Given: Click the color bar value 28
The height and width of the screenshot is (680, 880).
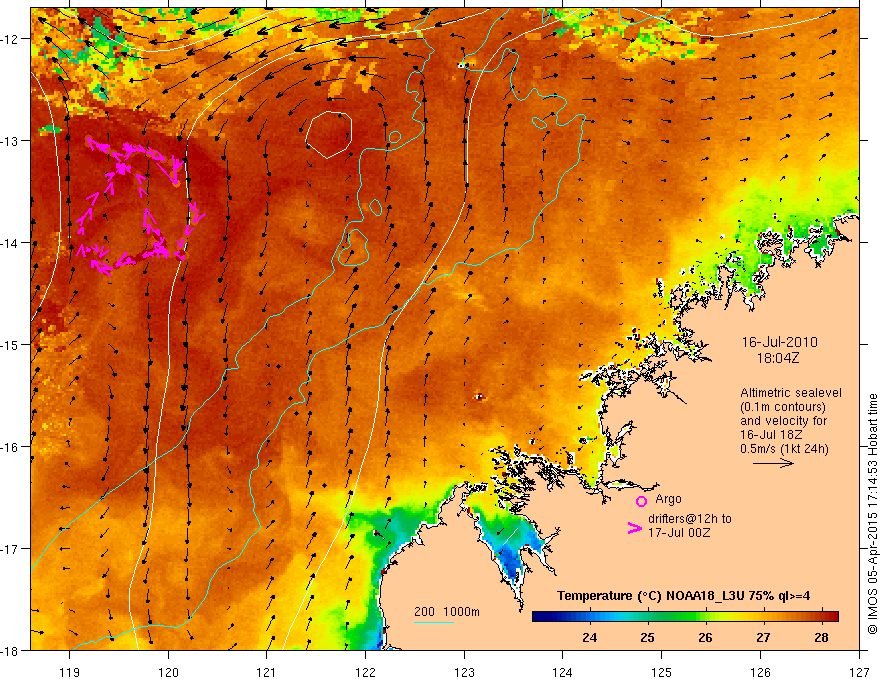Looking at the screenshot, I should [x=821, y=637].
